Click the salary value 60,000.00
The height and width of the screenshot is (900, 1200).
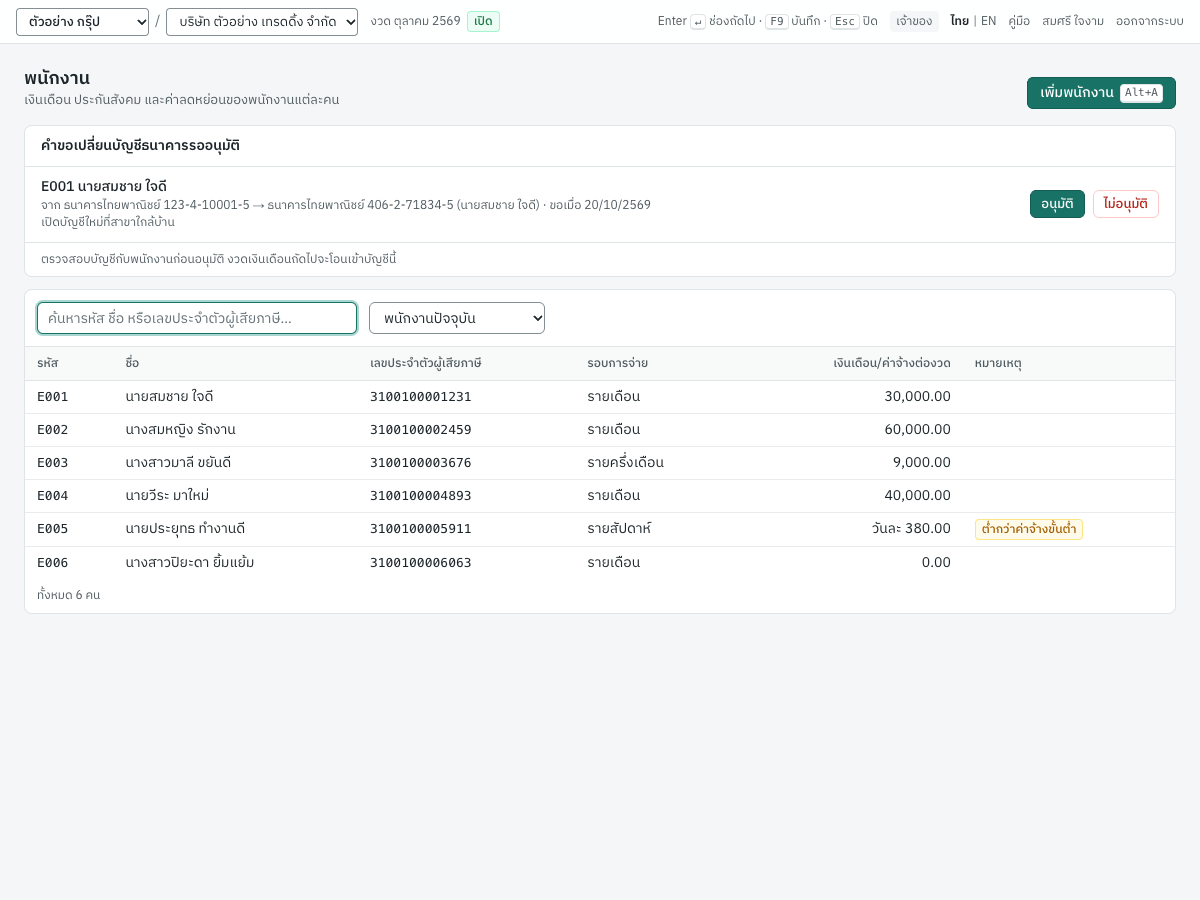point(917,429)
